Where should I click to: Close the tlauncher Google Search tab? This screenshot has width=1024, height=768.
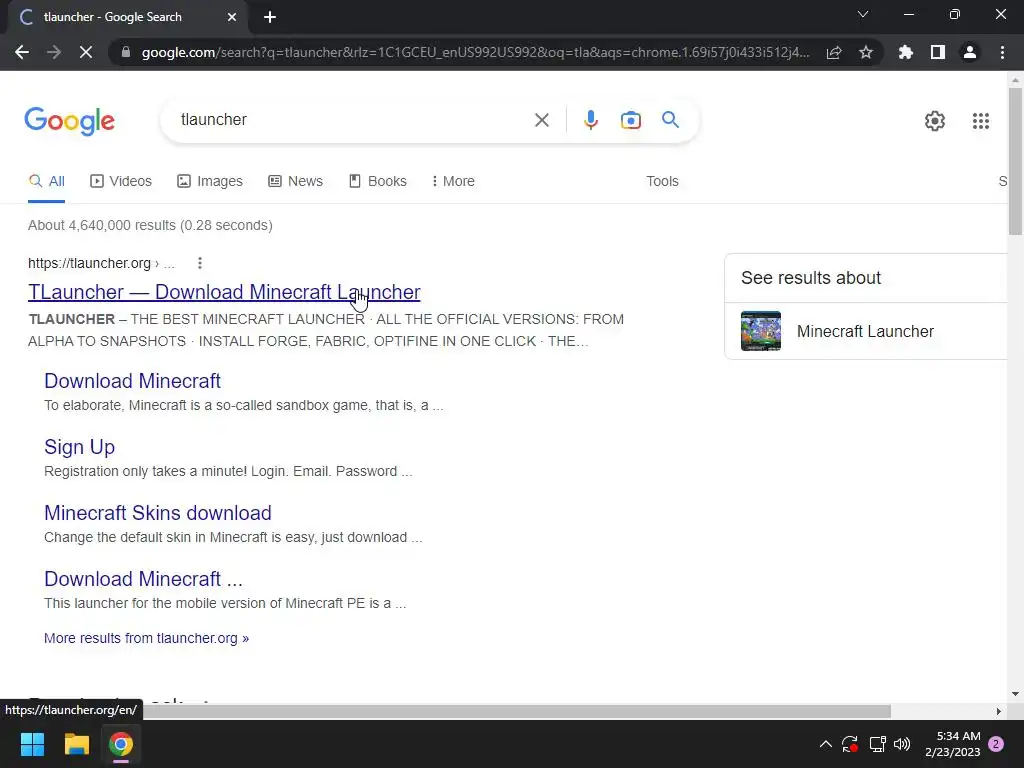(232, 17)
